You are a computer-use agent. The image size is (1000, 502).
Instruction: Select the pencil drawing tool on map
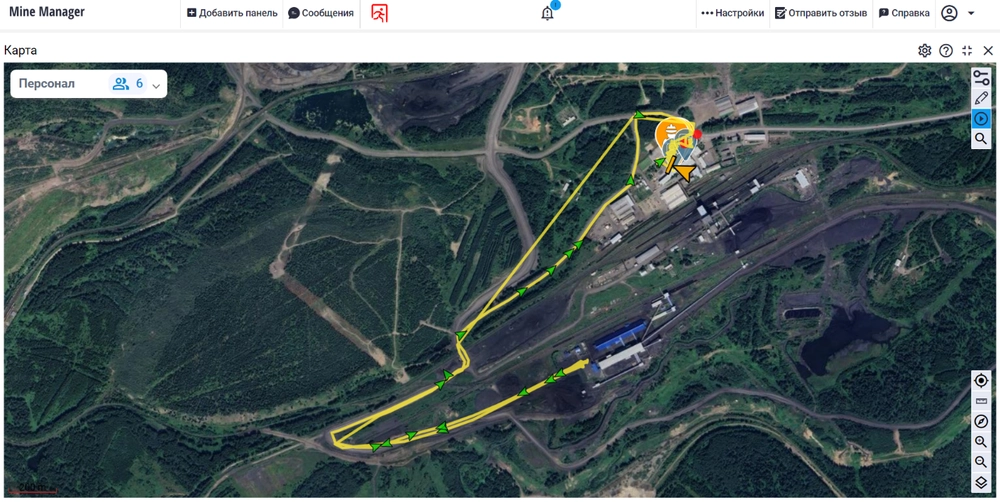[981, 98]
